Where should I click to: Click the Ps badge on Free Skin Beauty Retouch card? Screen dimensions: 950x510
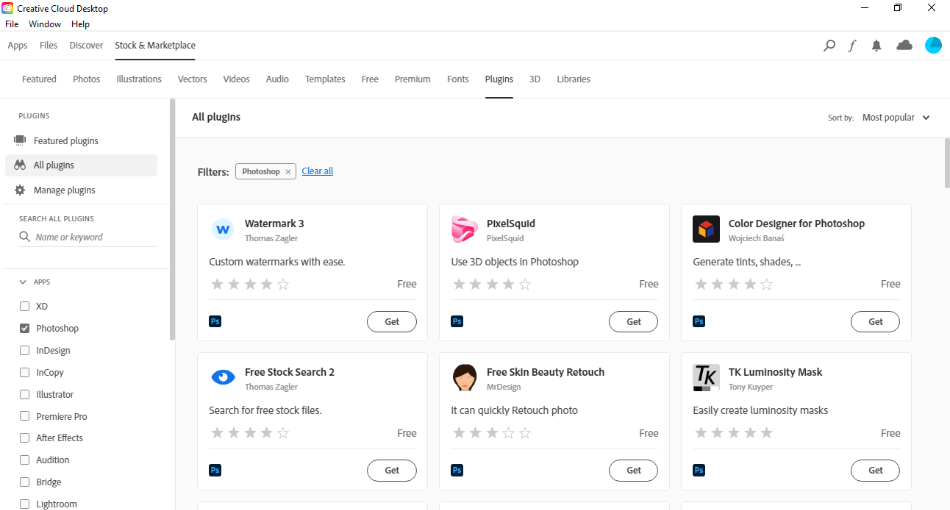[x=457, y=470]
